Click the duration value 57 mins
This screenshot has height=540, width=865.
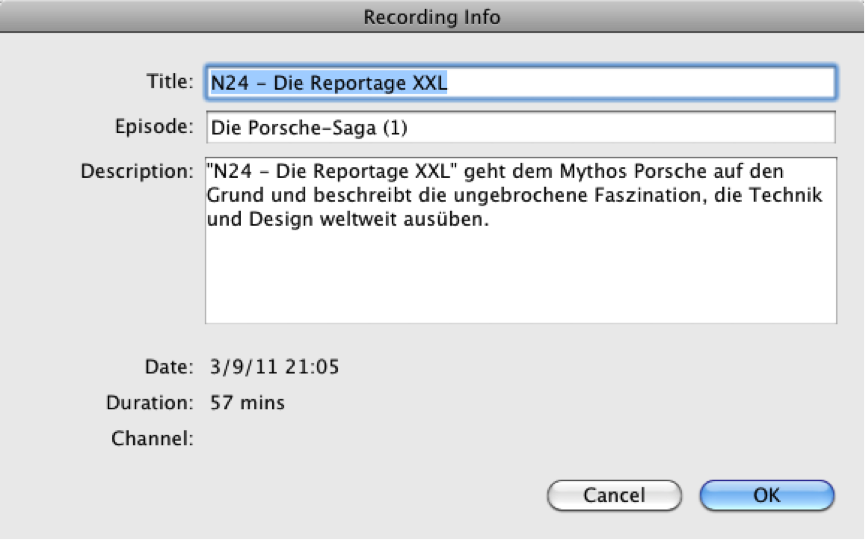click(247, 403)
